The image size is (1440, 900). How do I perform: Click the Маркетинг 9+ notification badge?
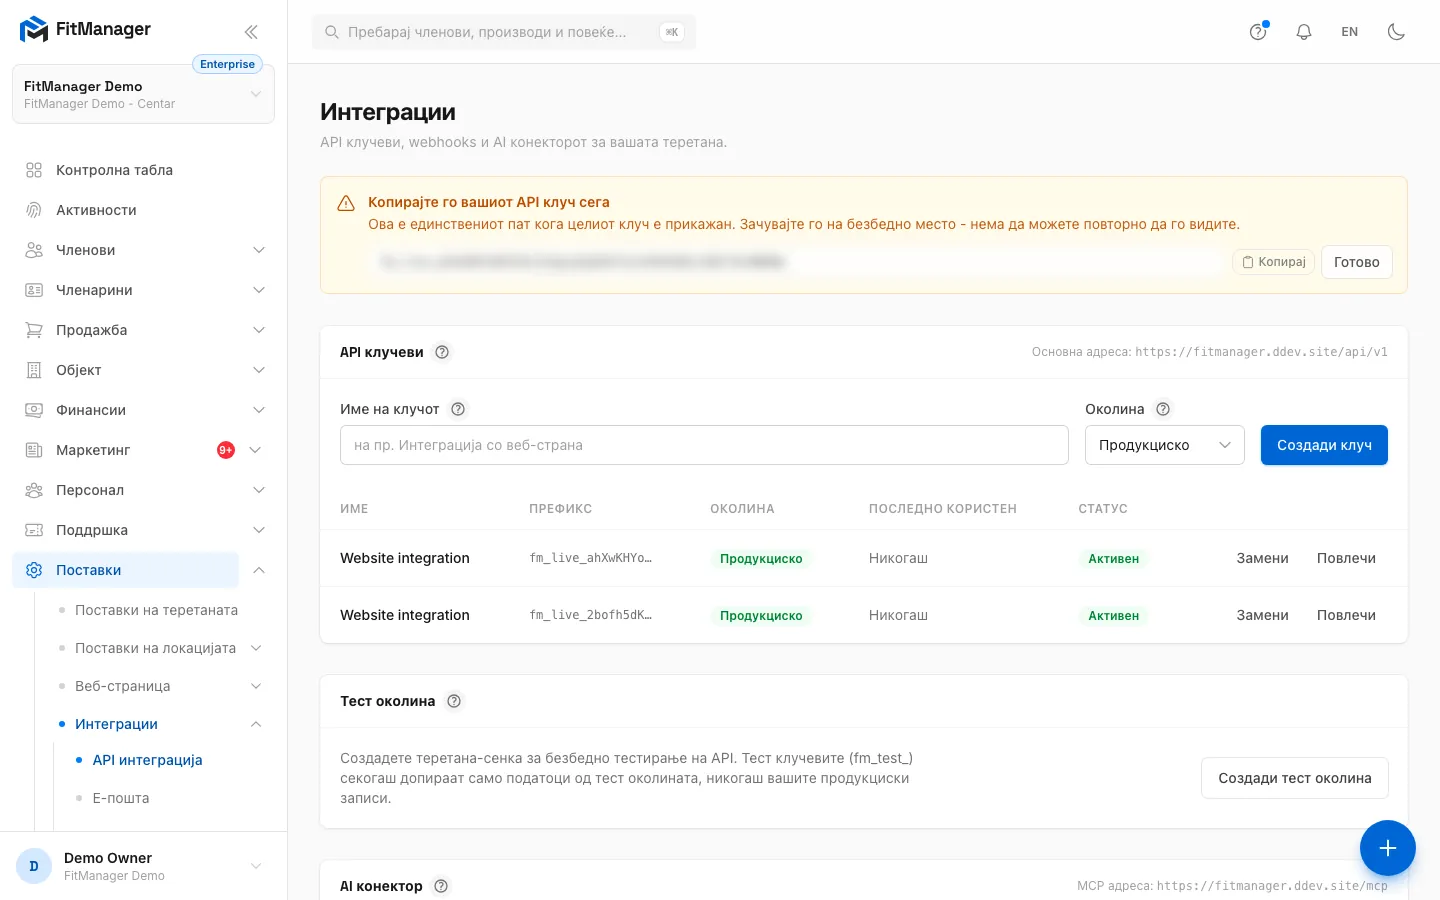click(226, 450)
